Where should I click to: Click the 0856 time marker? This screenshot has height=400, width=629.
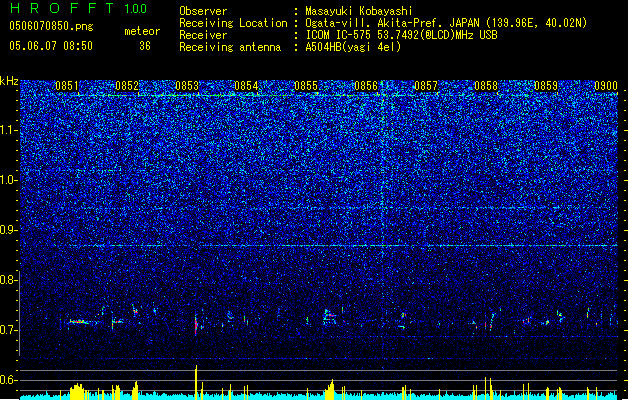pyautogui.click(x=366, y=86)
